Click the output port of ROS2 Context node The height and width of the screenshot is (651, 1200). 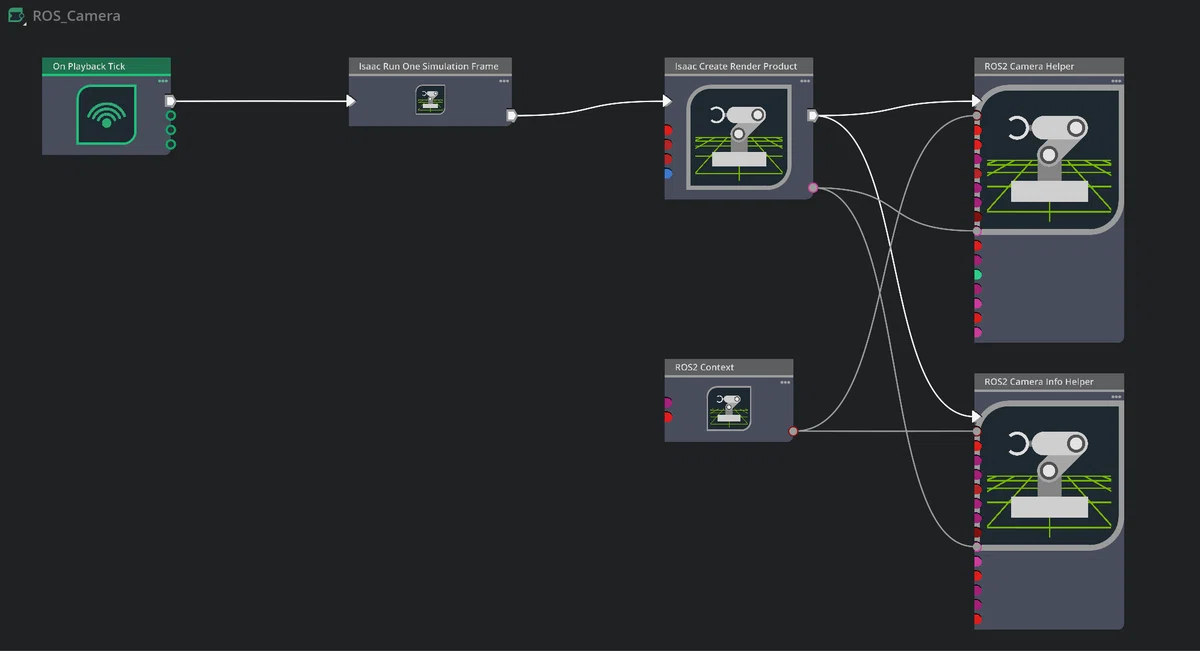click(x=793, y=431)
